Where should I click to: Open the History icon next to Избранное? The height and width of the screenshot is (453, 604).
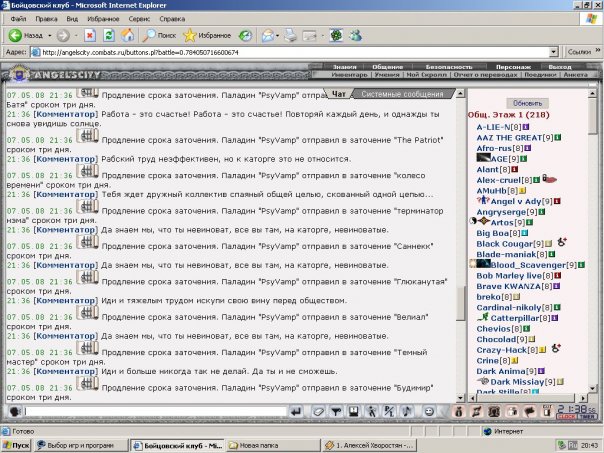[245, 36]
